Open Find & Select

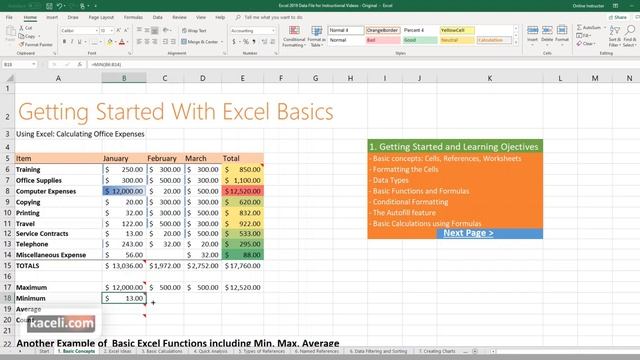tap(630, 36)
